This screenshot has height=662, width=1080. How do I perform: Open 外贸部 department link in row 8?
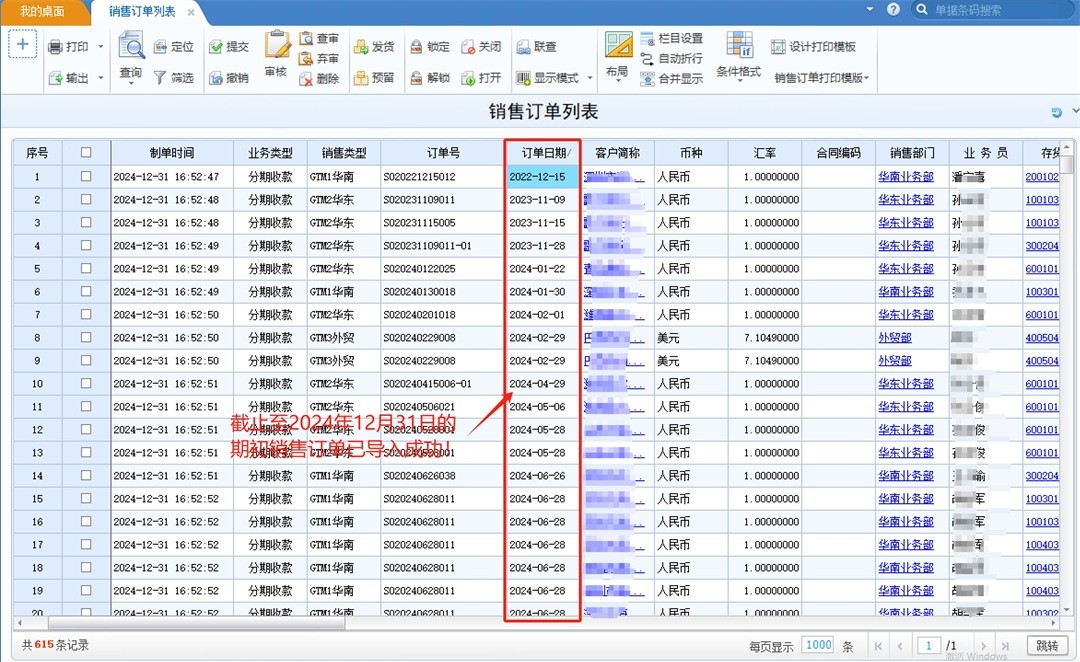894,338
